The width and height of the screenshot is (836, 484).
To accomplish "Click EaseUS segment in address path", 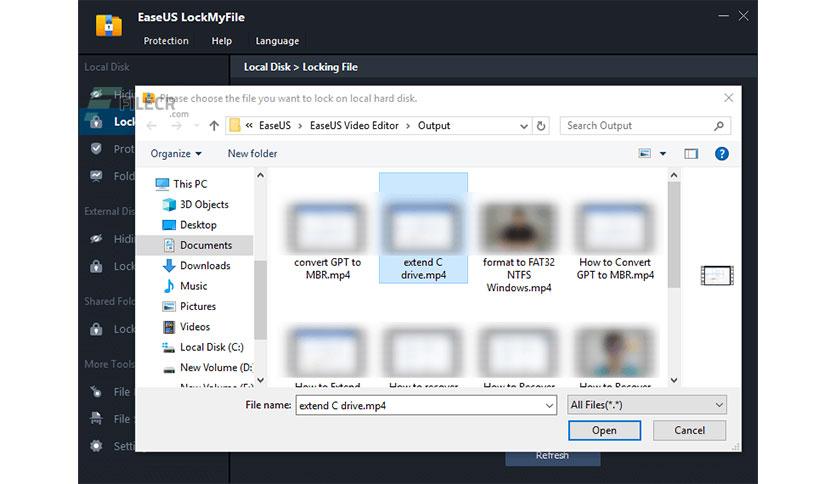I will 275,126.
